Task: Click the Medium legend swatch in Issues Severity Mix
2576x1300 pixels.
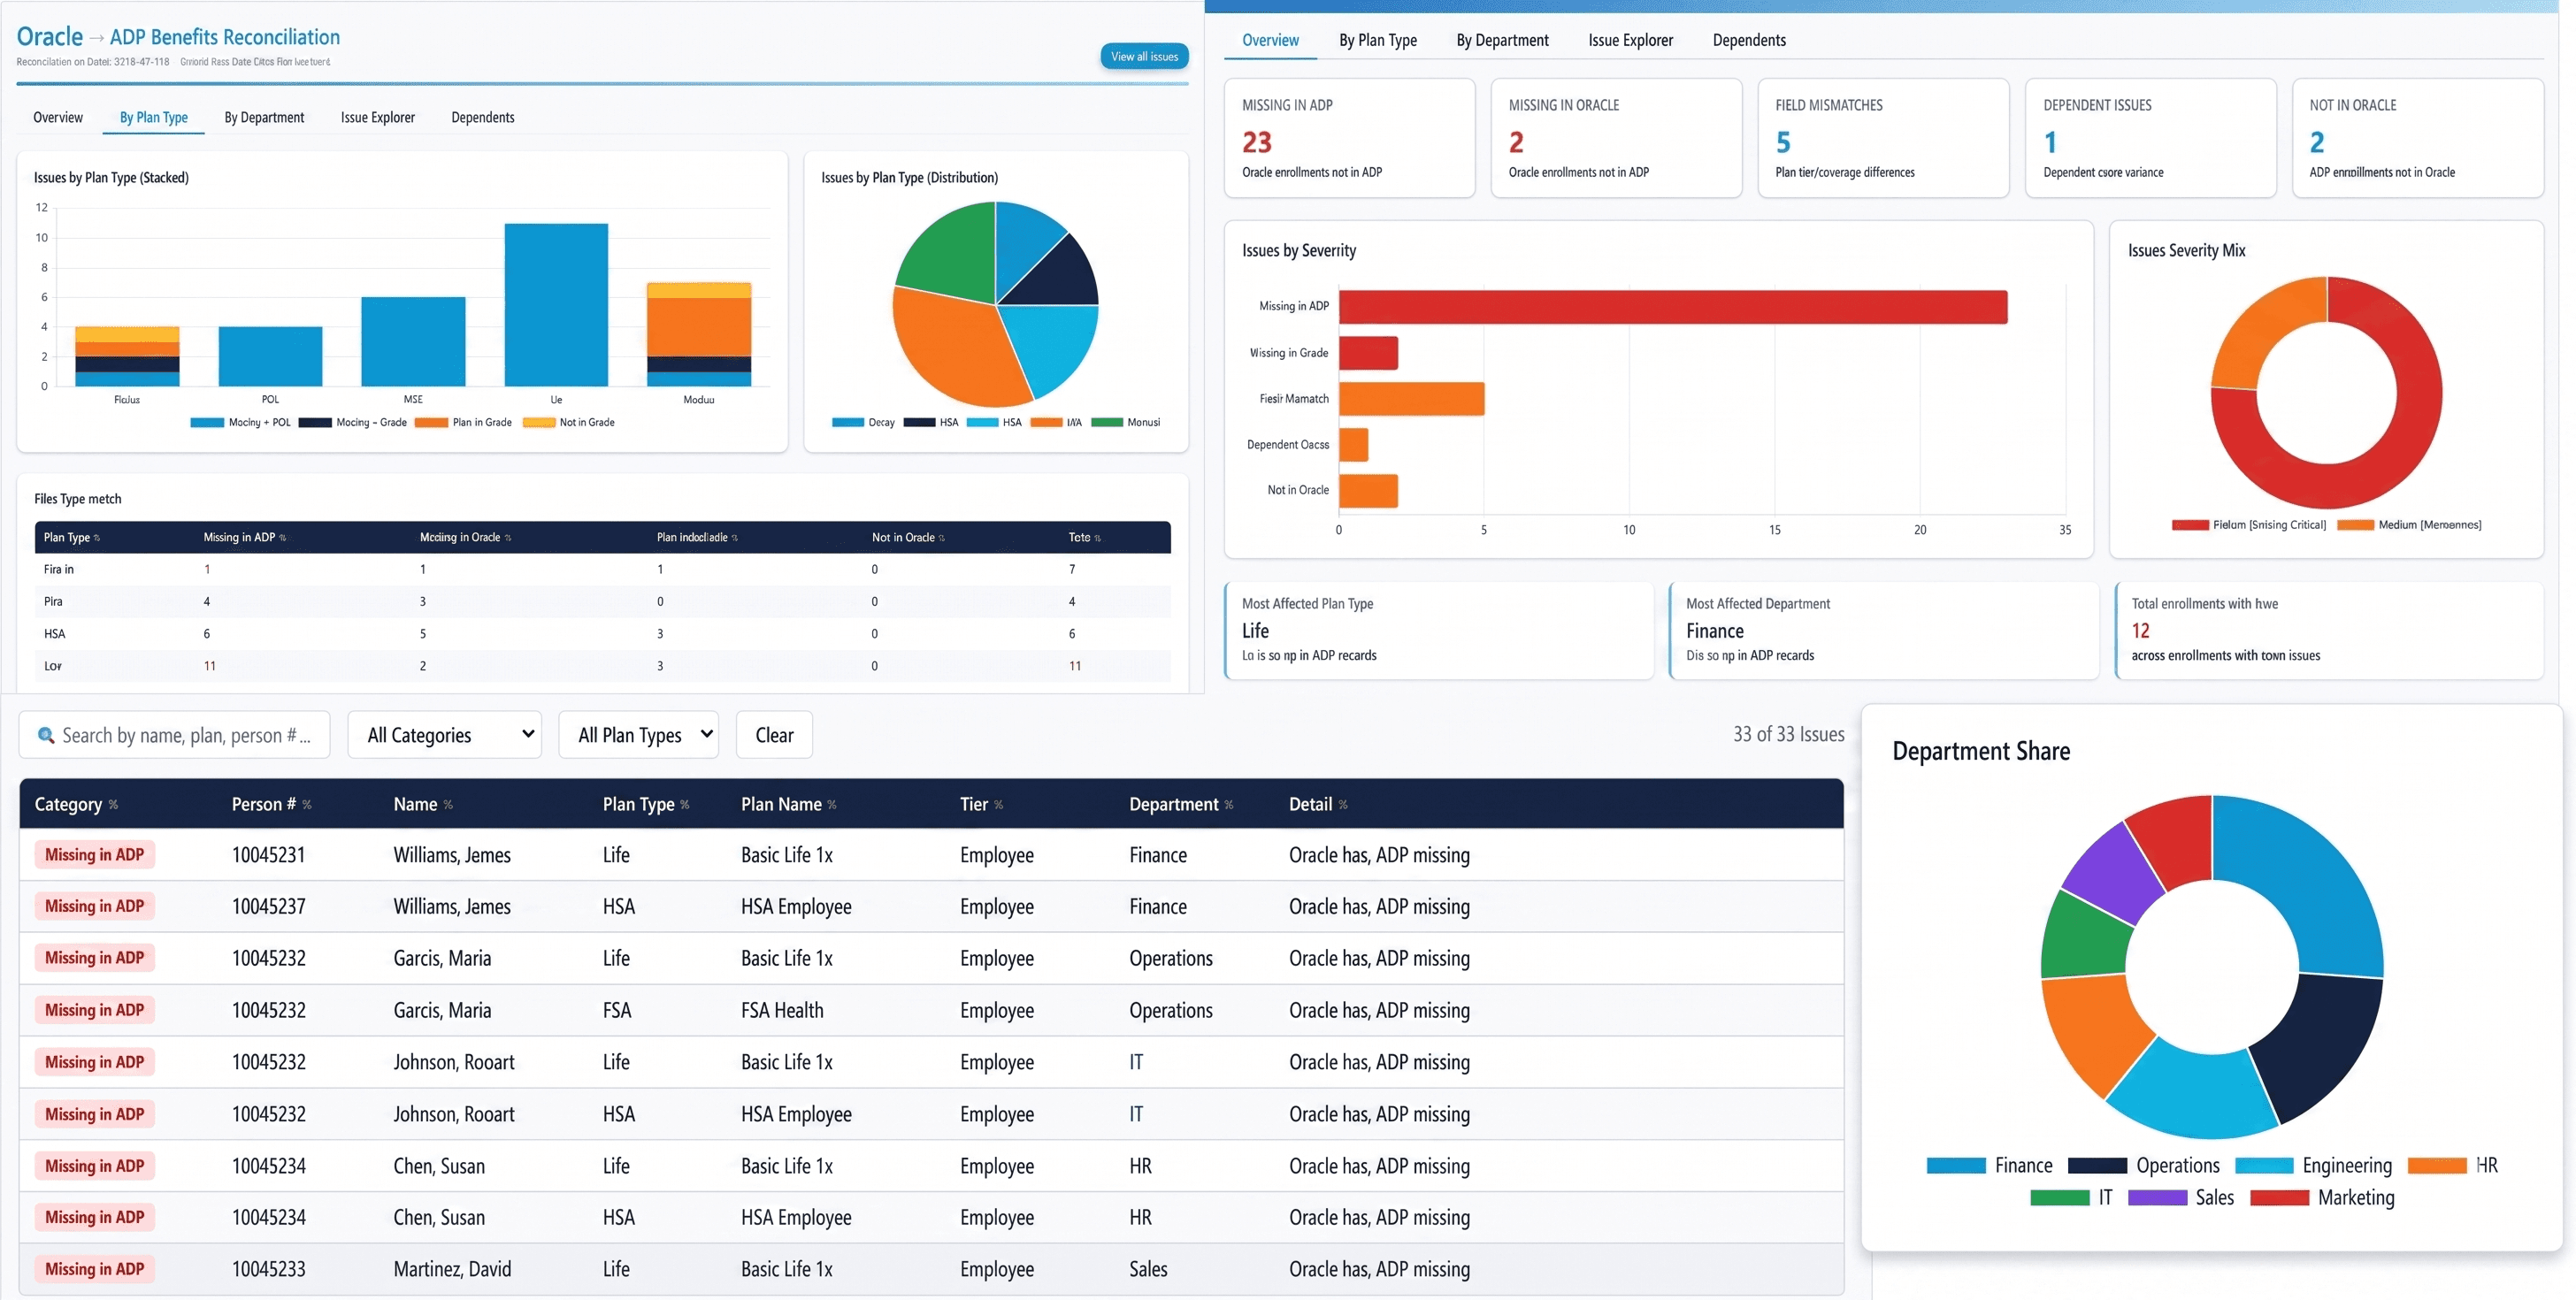Action: tap(2356, 526)
